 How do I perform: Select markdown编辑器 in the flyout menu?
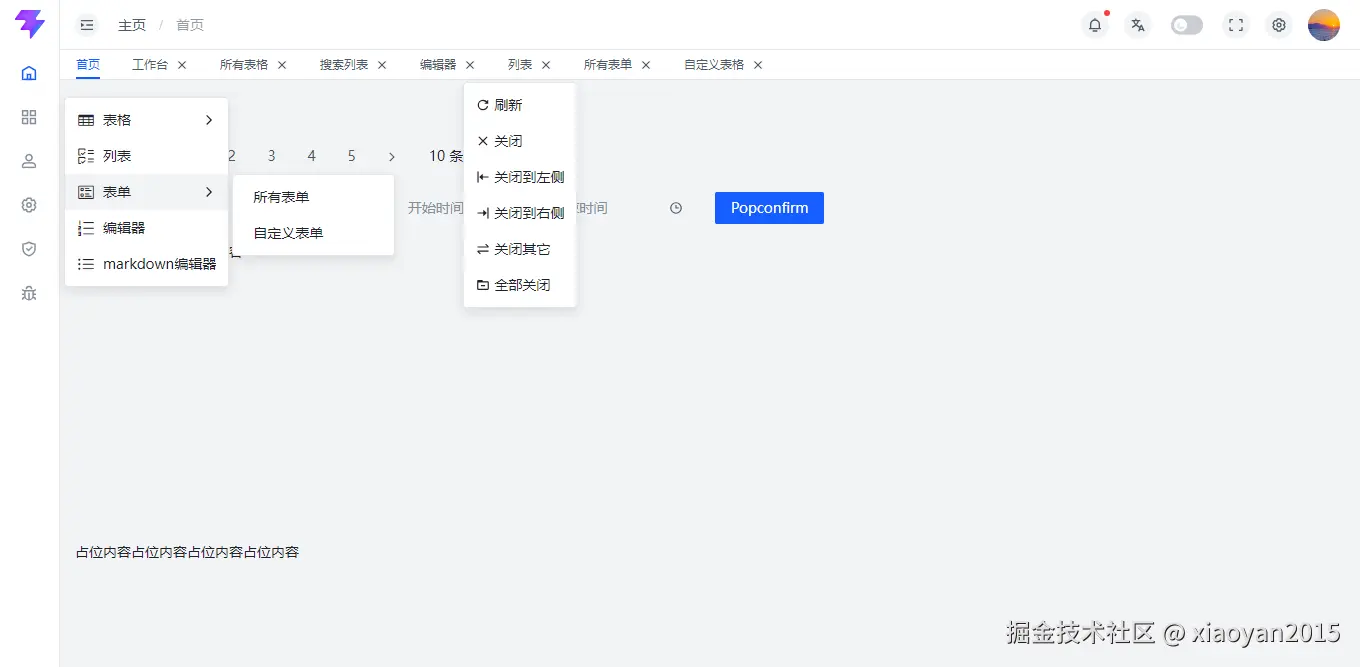(147, 264)
